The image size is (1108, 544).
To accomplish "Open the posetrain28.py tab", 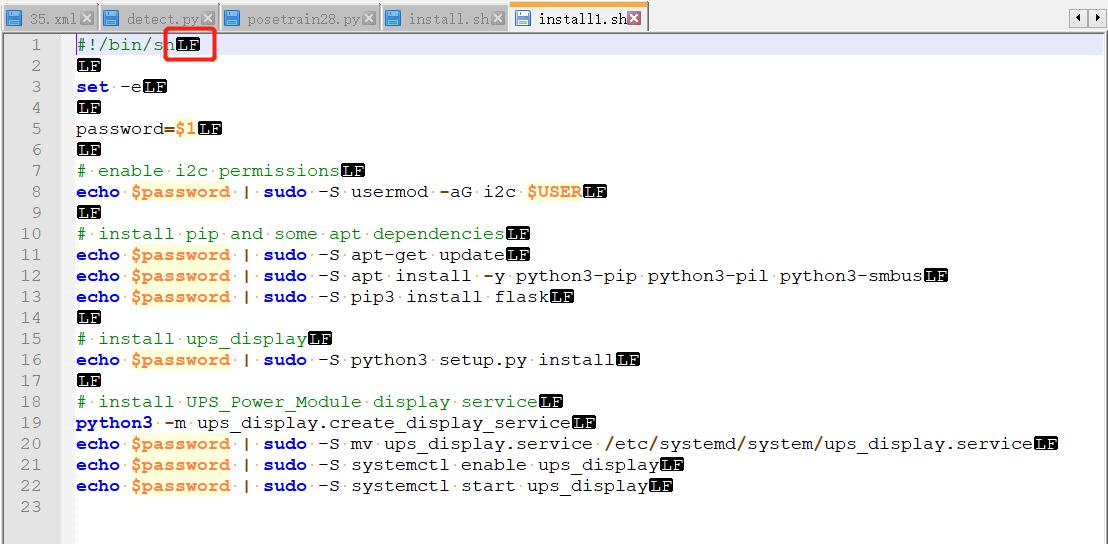I will 300,19.
